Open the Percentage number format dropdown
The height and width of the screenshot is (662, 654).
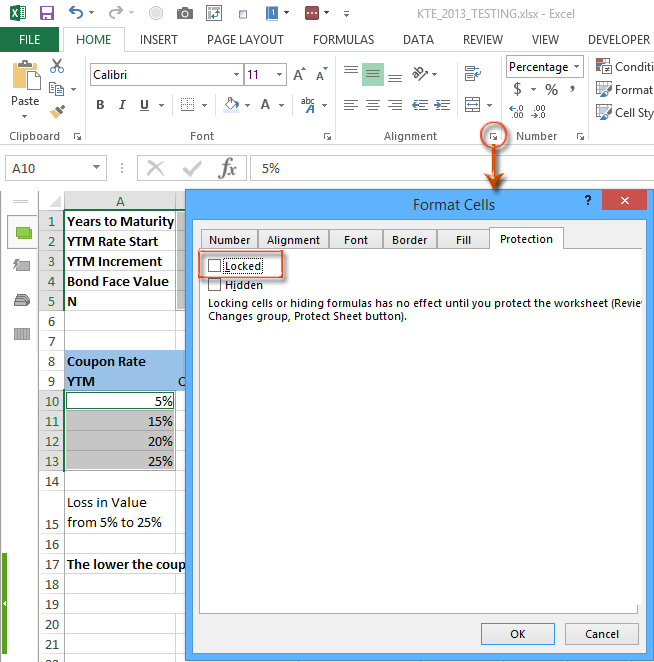pos(577,67)
